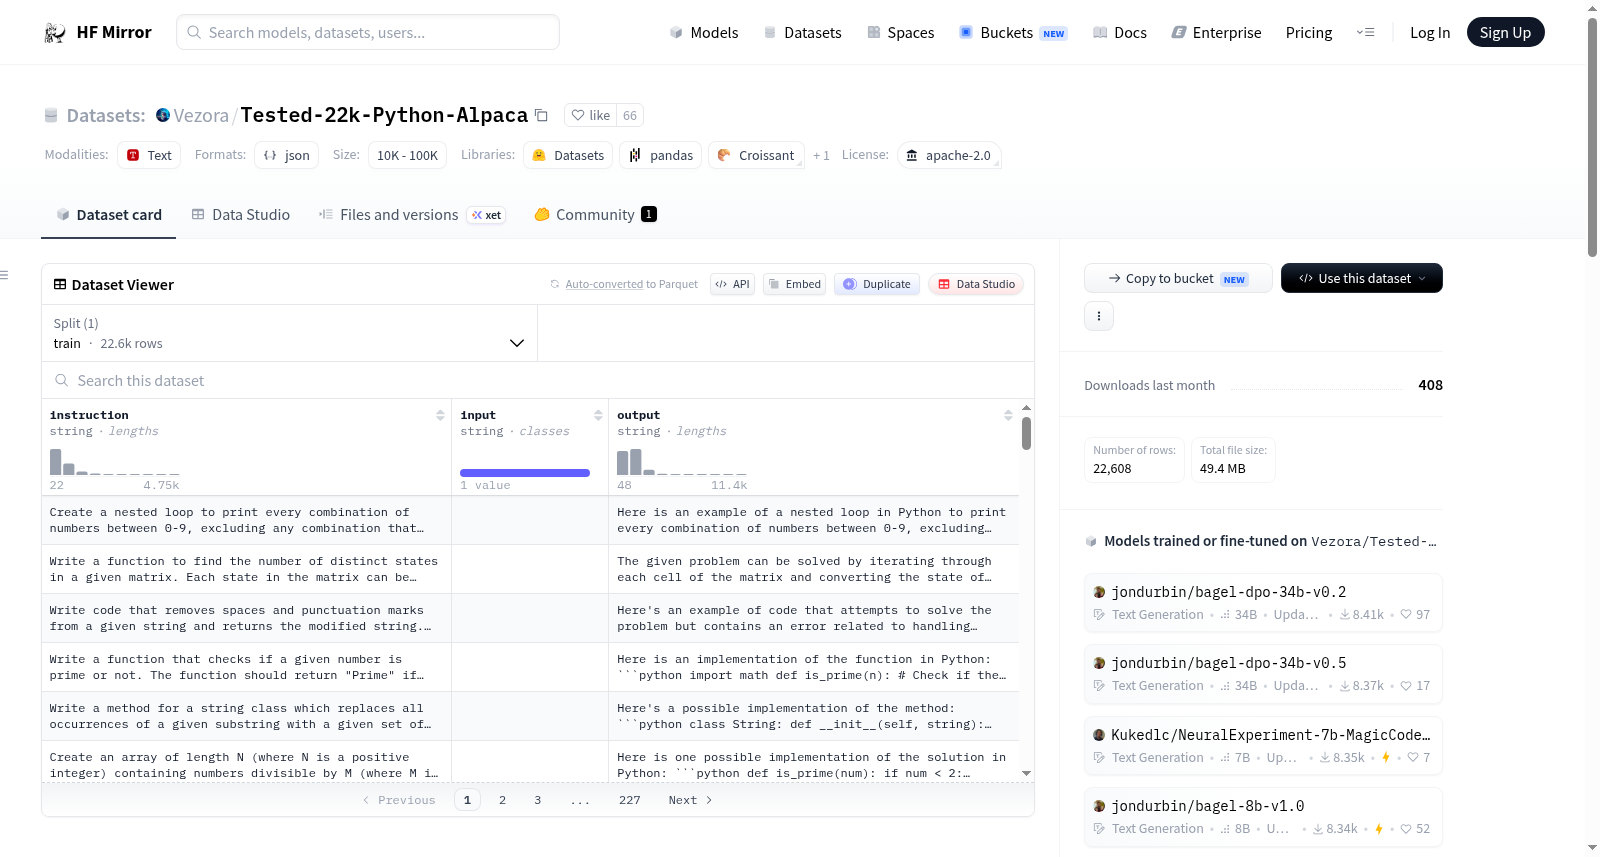Click the search magnifier in dataset search
1600x857 pixels.
[62, 381]
